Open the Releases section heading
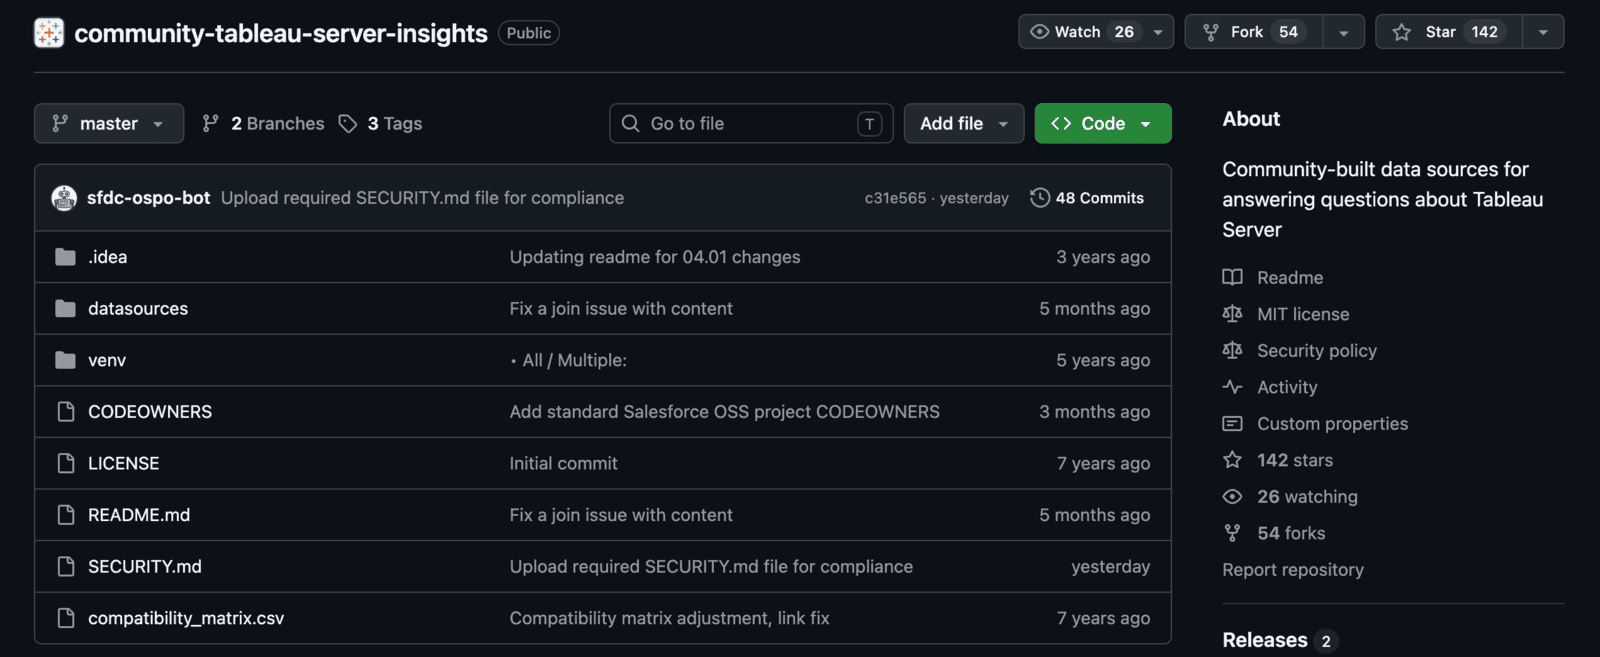Viewport: 1600px width, 657px height. (1265, 640)
